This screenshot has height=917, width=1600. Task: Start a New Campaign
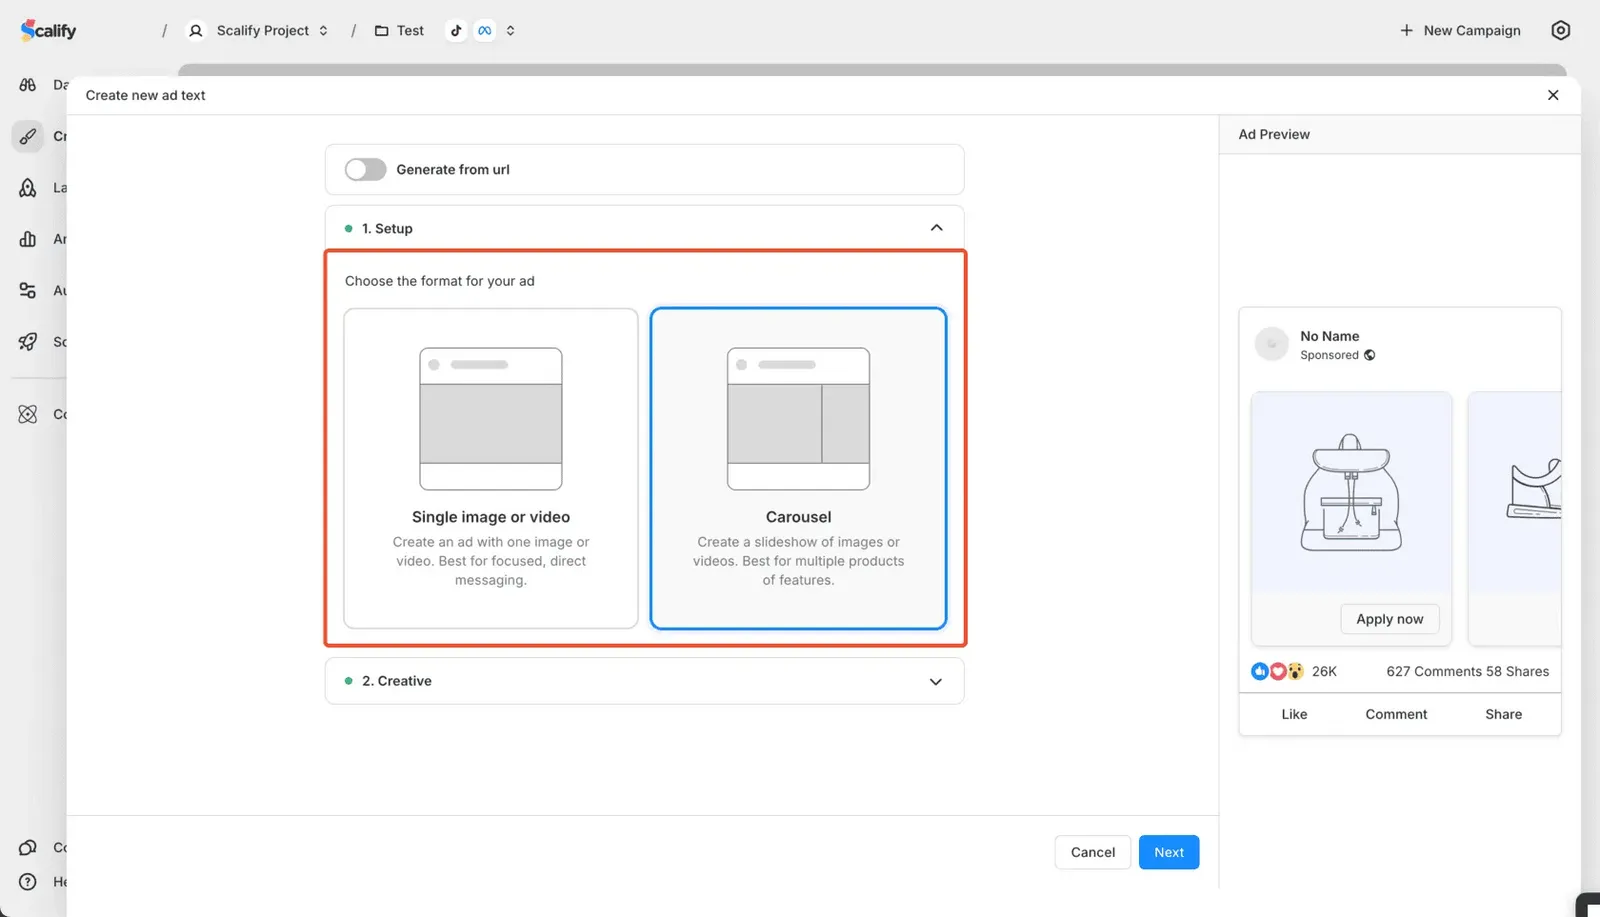click(x=1459, y=30)
